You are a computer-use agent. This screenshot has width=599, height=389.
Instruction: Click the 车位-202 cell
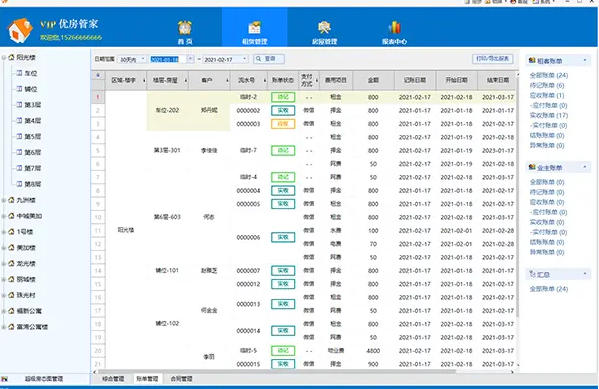click(167, 110)
